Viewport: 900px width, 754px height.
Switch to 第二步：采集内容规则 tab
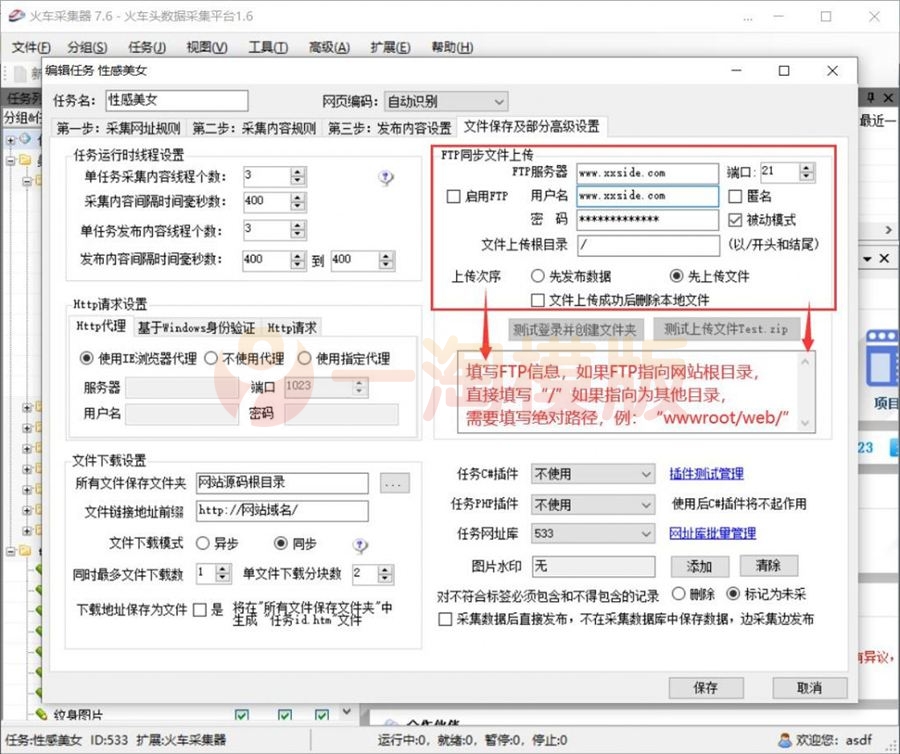[254, 128]
